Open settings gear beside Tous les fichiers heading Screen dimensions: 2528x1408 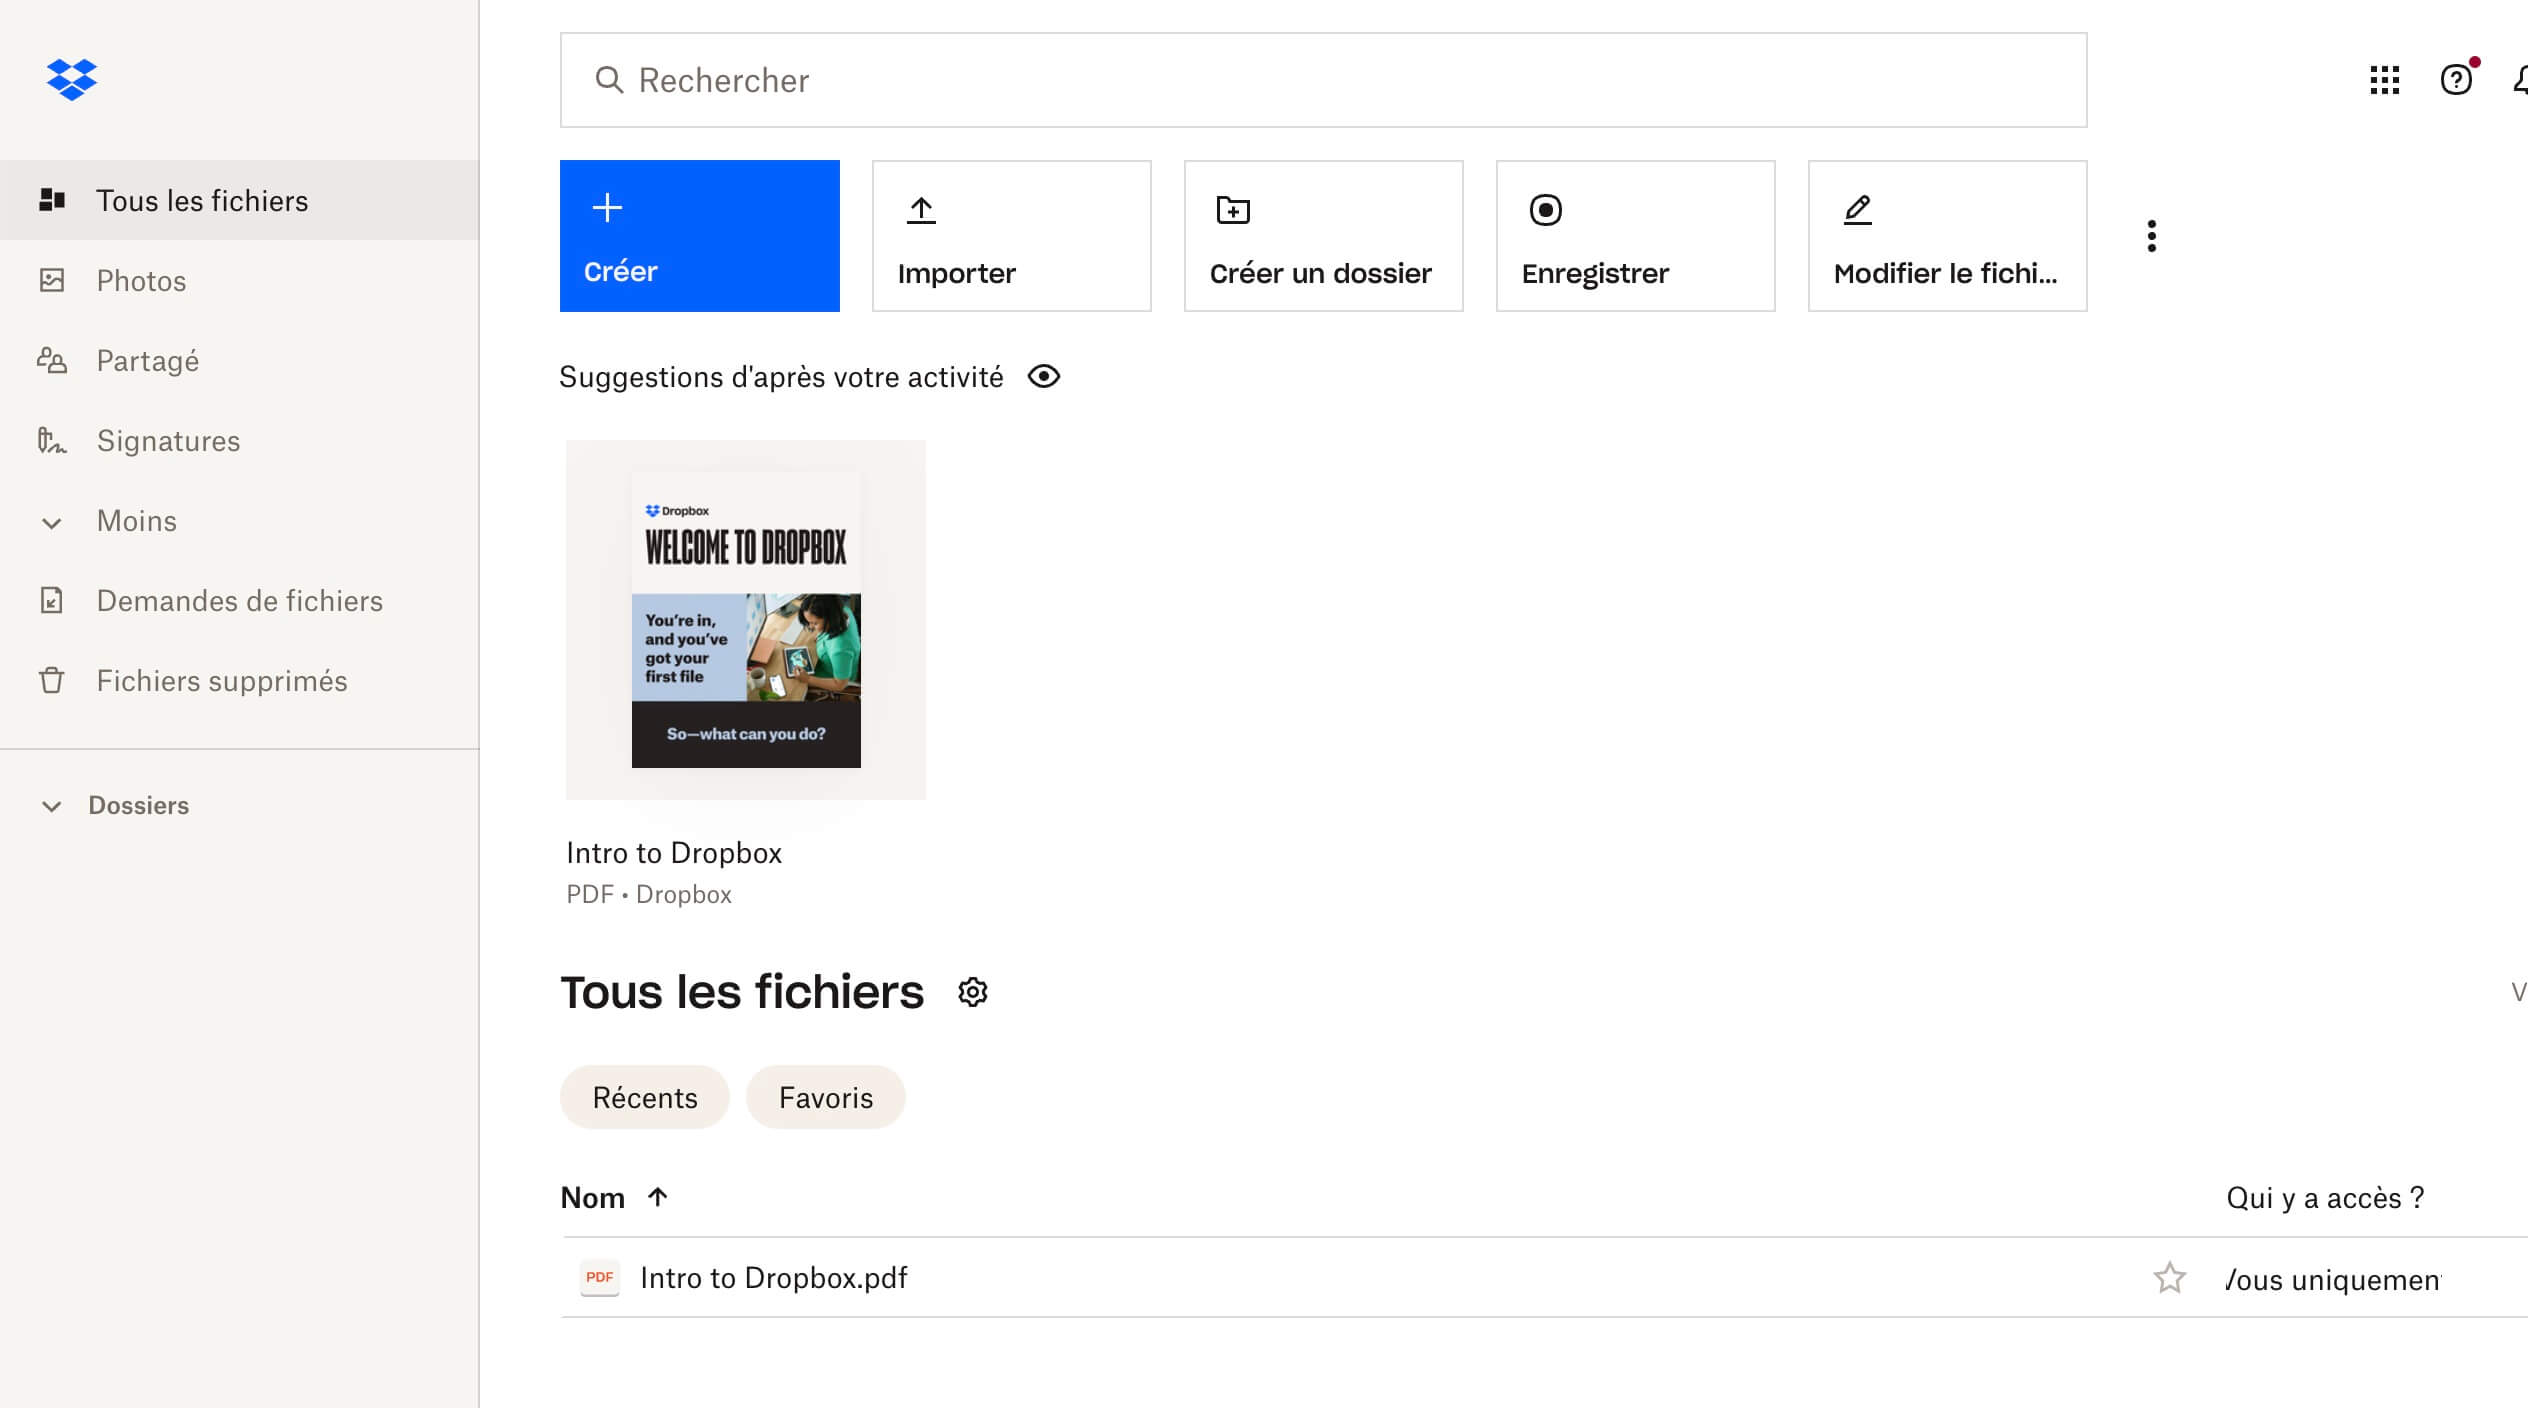pyautogui.click(x=973, y=992)
